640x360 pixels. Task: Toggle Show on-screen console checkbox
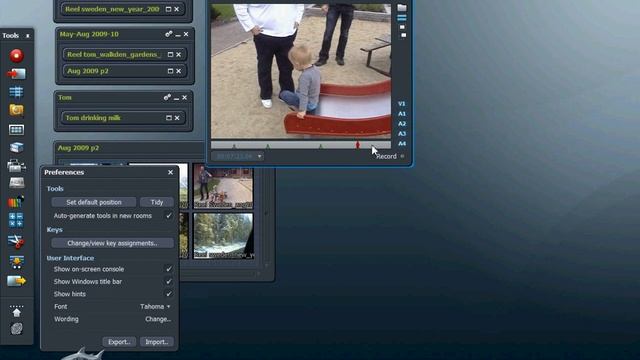[x=169, y=269]
